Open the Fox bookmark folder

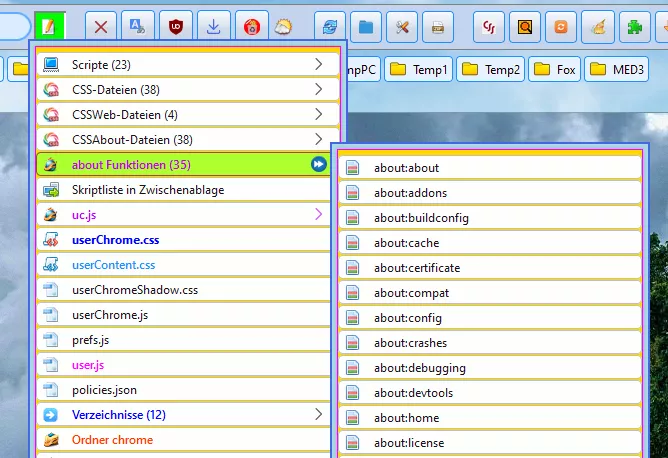(555, 69)
